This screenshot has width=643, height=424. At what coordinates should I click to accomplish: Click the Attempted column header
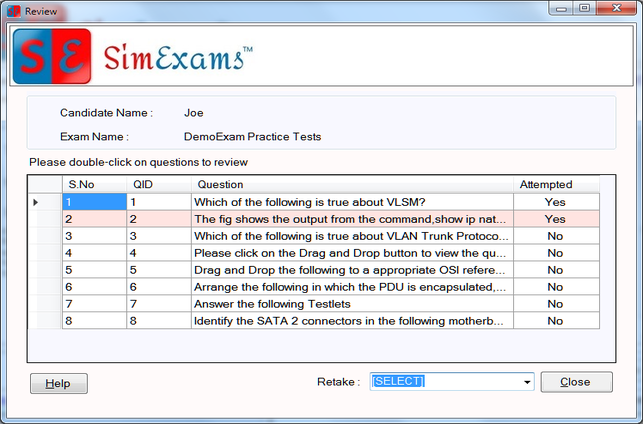[556, 185]
